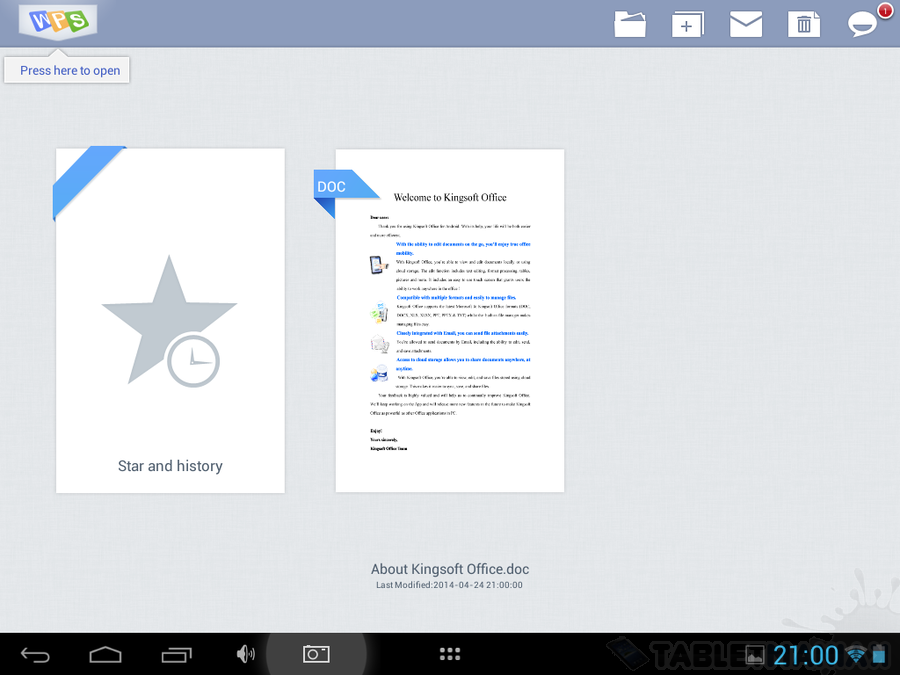Open the feedback speech bubble icon
Image resolution: width=900 pixels, height=675 pixels.
tap(863, 24)
